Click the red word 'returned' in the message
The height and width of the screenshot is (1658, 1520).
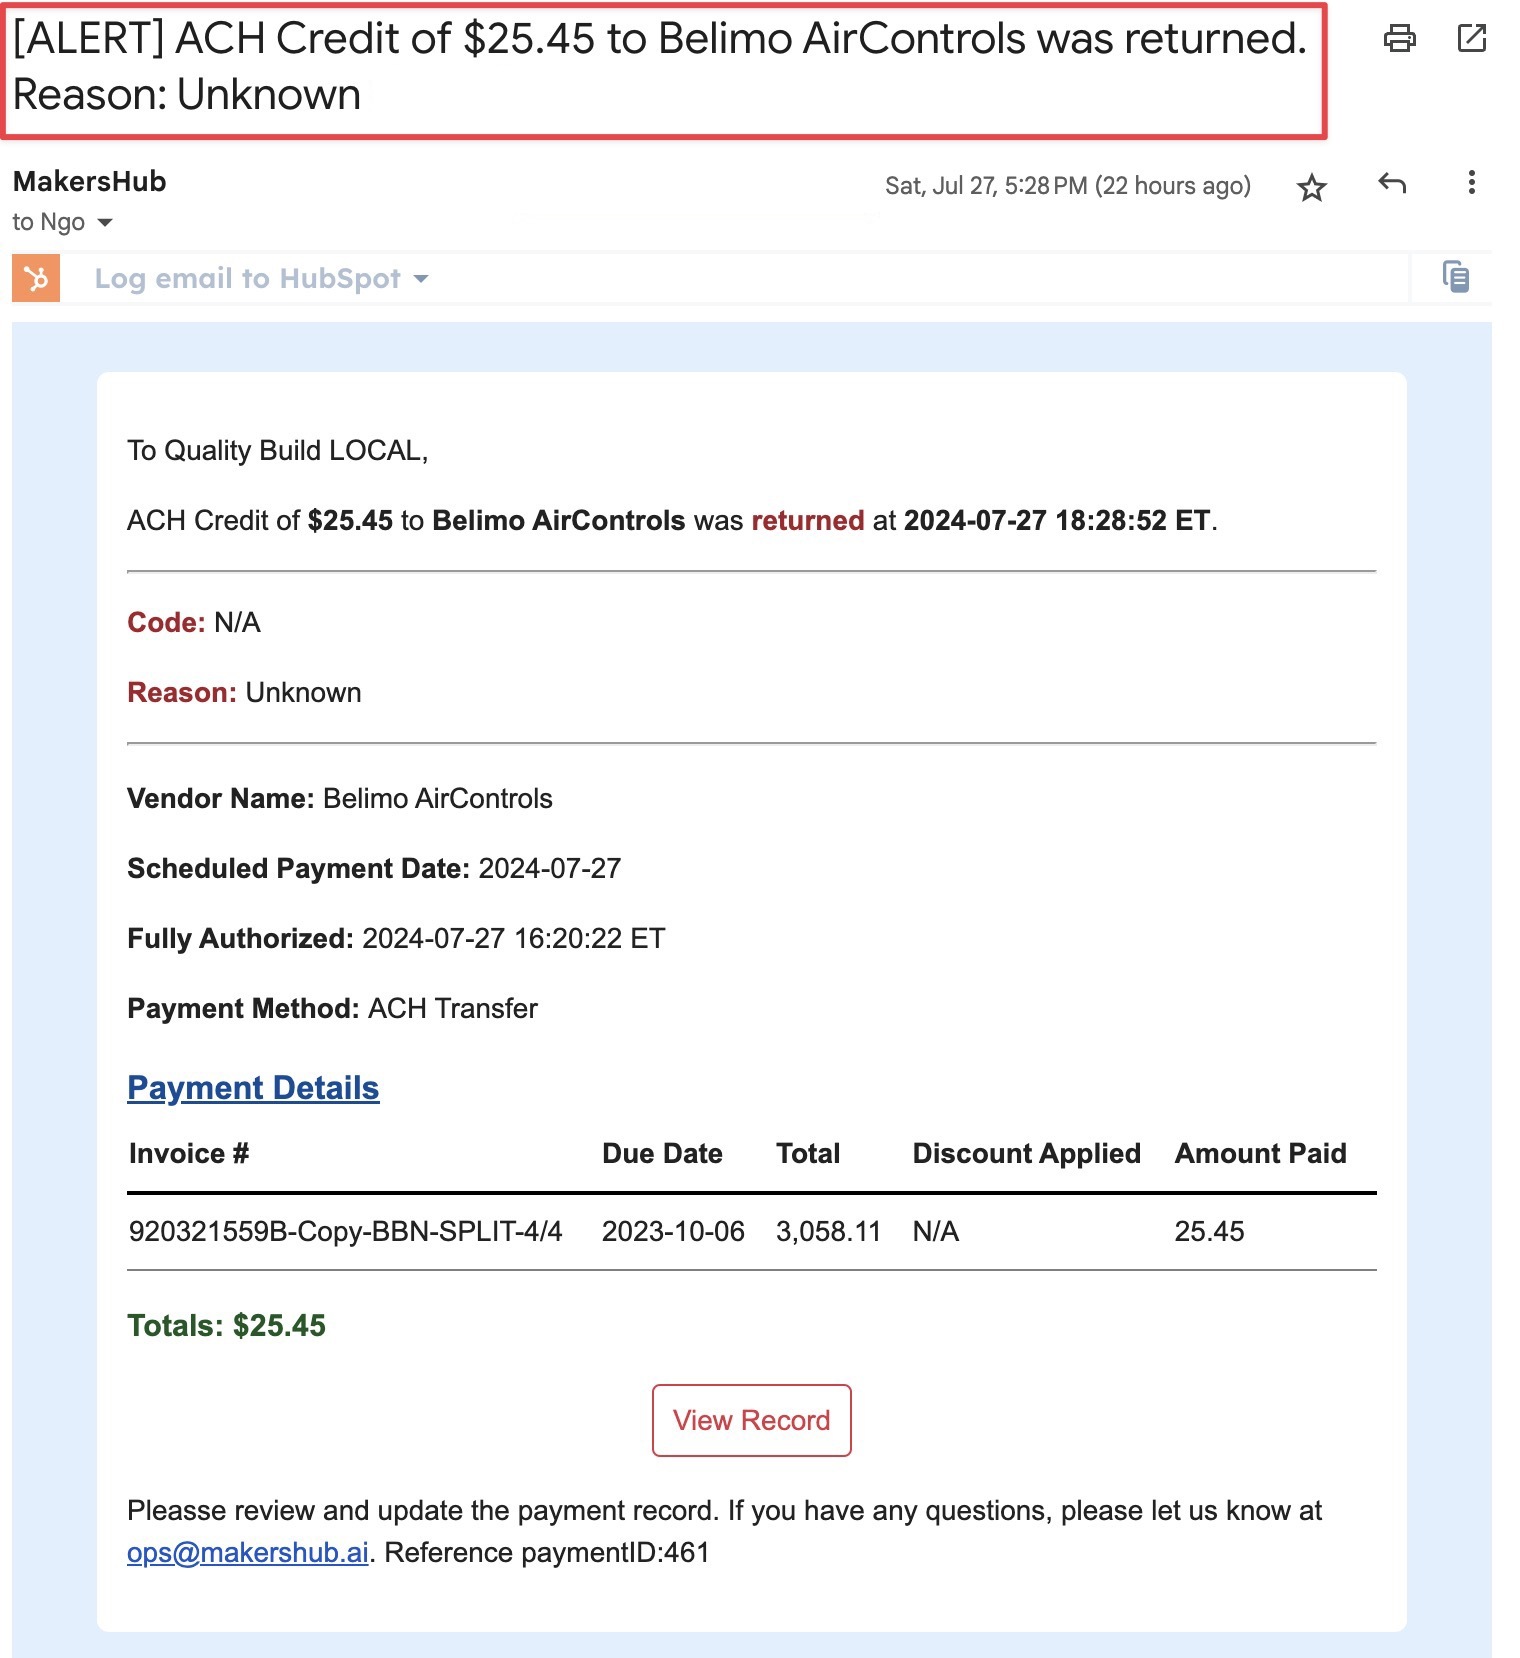click(x=807, y=520)
